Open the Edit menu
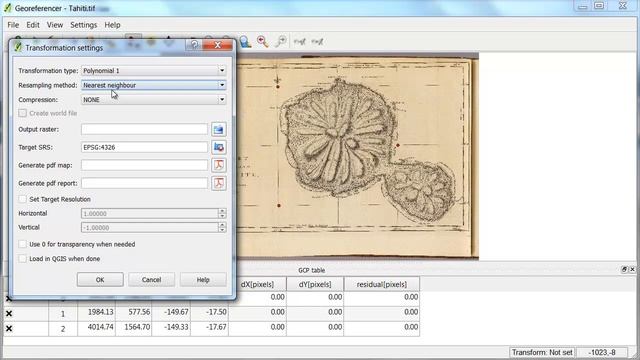This screenshot has height=360, width=640. click(33, 25)
